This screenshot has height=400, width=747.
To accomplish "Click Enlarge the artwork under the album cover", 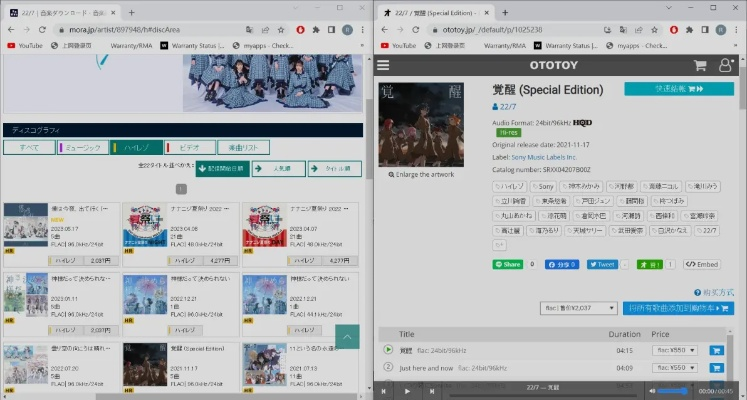I will click(424, 174).
